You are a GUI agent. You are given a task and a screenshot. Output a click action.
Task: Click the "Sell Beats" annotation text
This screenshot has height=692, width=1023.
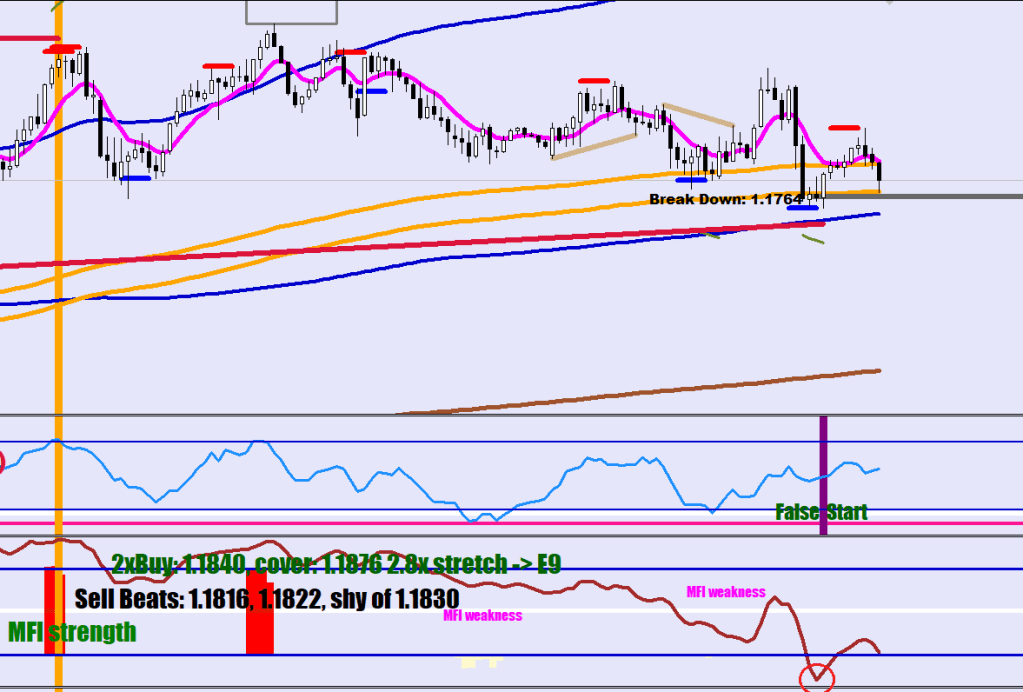click(266, 598)
